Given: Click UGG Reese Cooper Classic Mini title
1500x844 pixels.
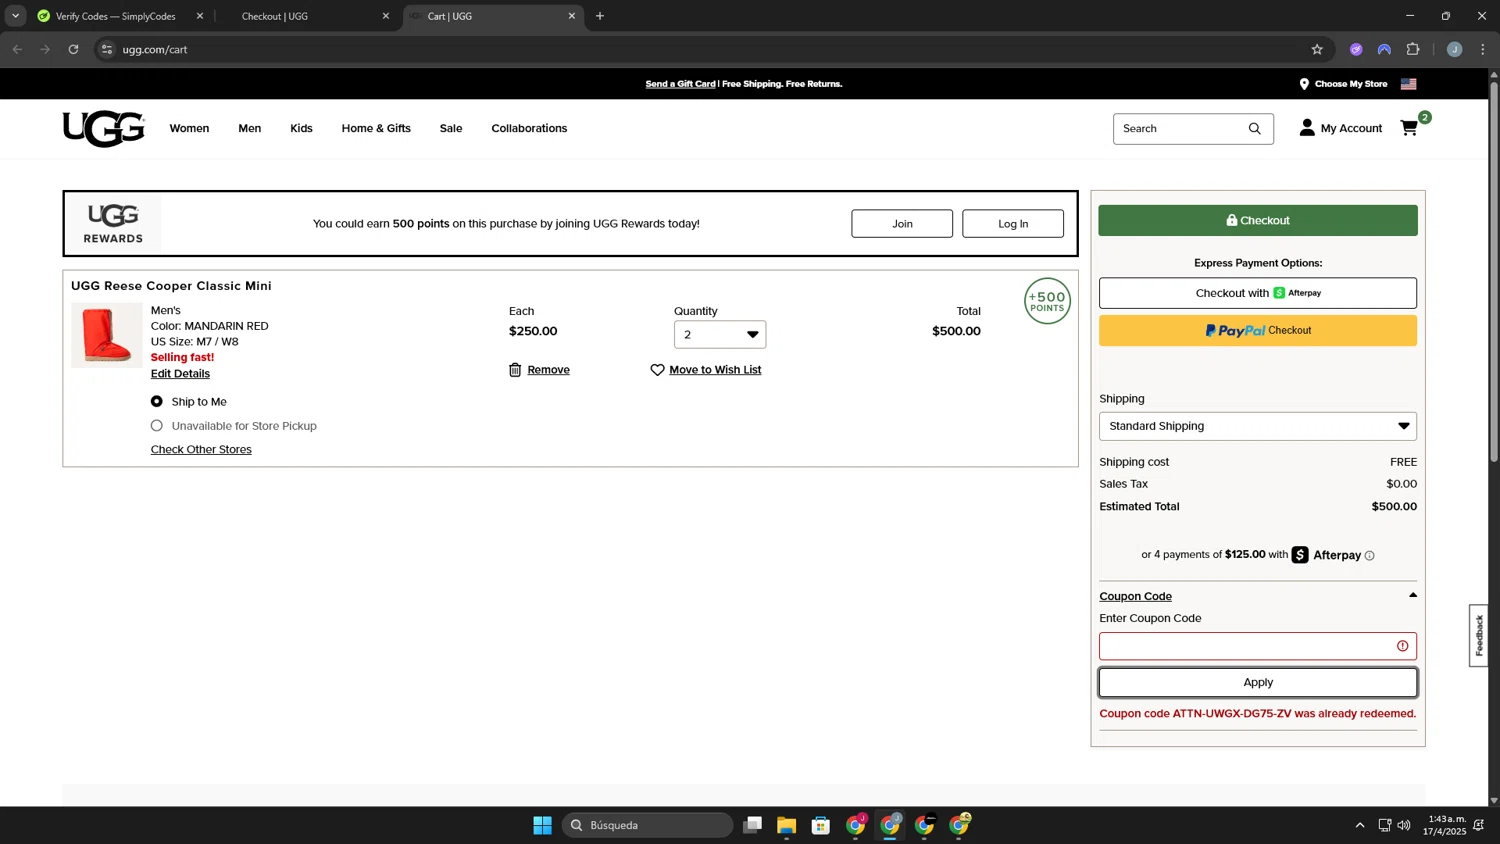Looking at the screenshot, I should click(x=171, y=286).
